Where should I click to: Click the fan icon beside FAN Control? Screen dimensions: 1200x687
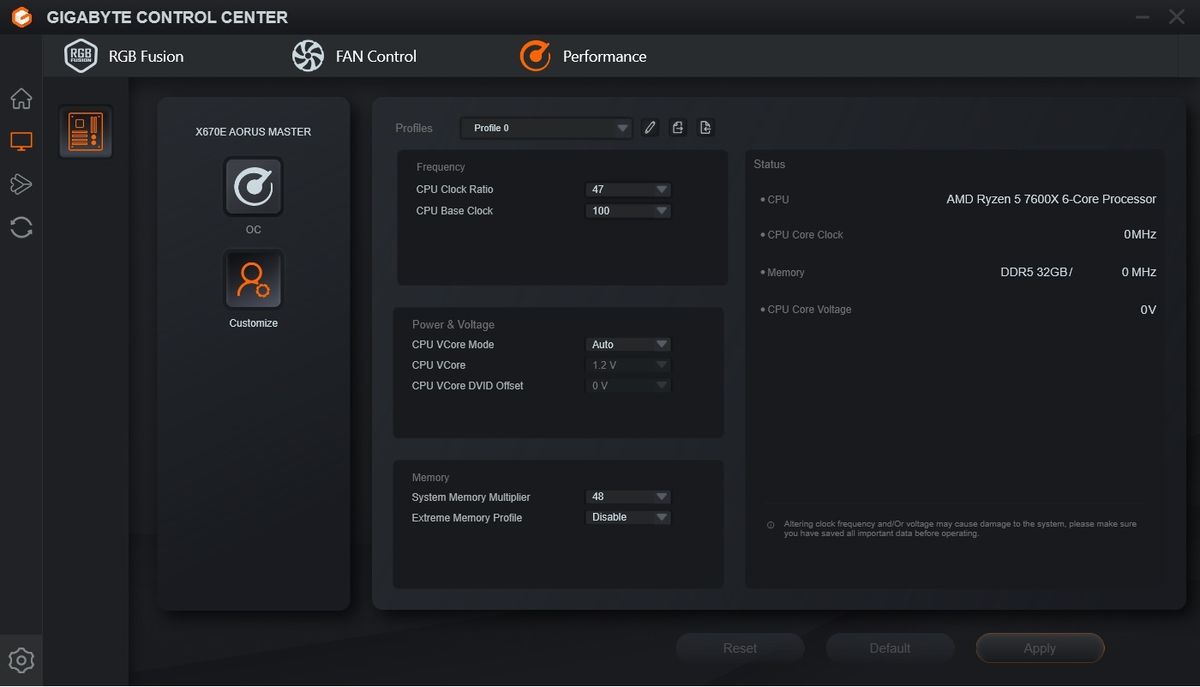click(308, 56)
